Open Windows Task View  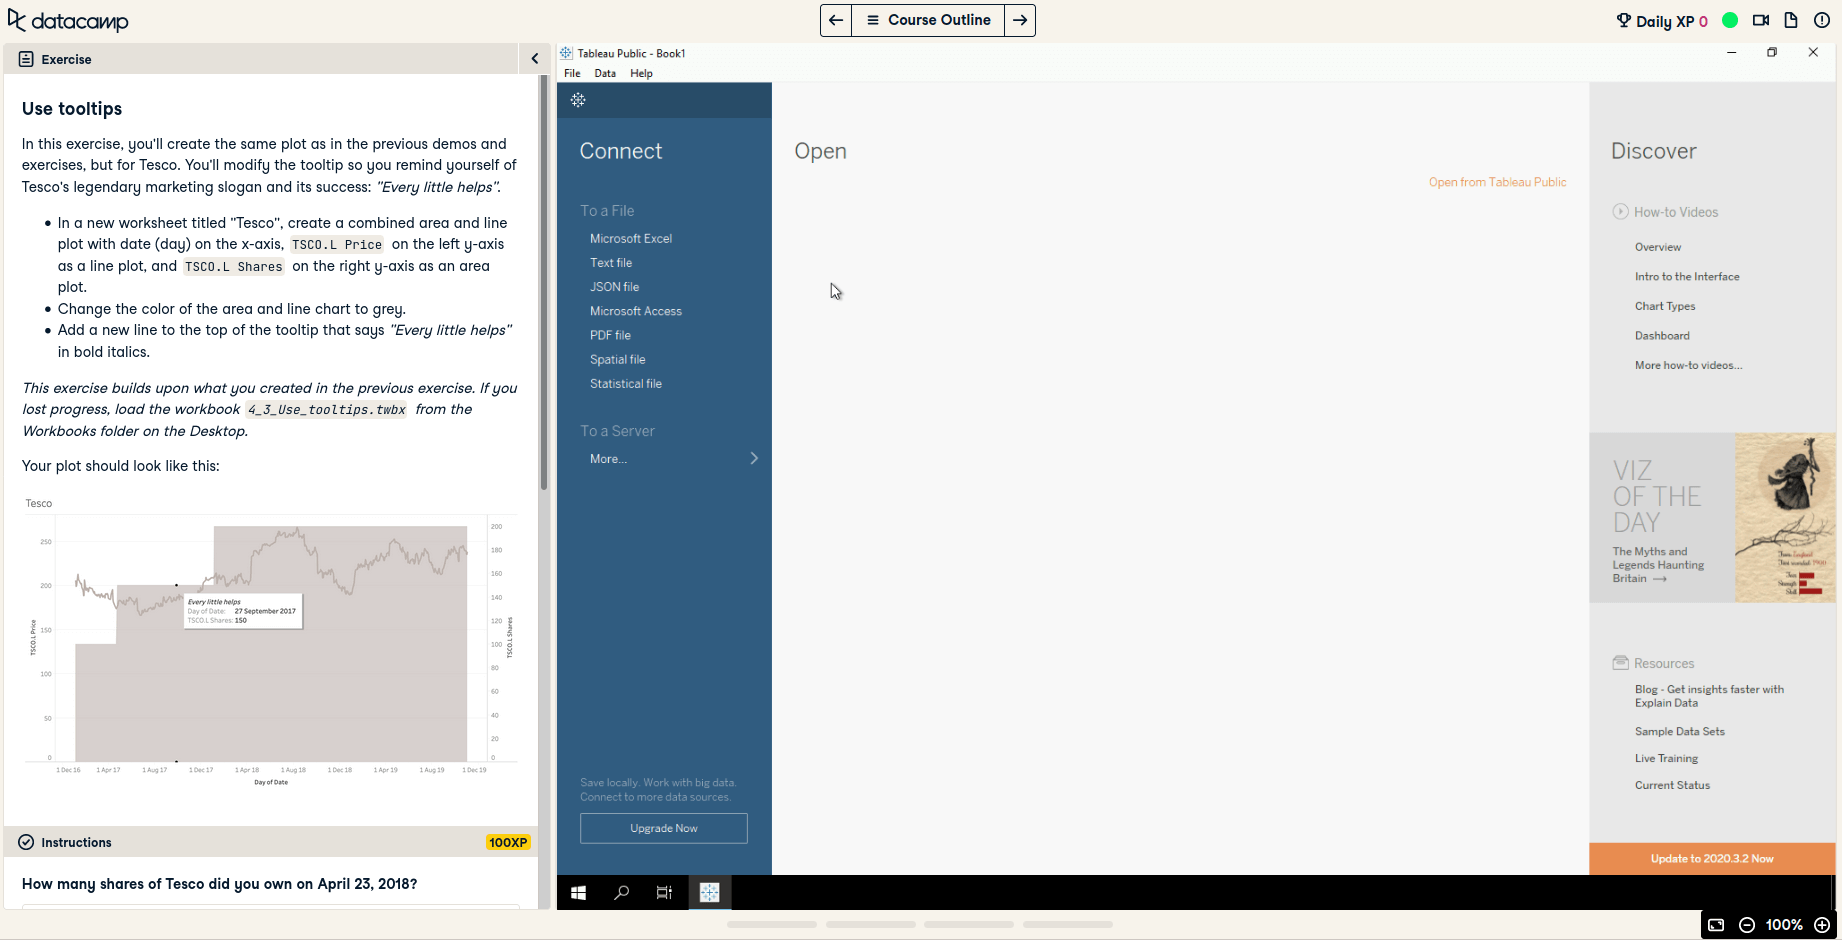tap(664, 892)
